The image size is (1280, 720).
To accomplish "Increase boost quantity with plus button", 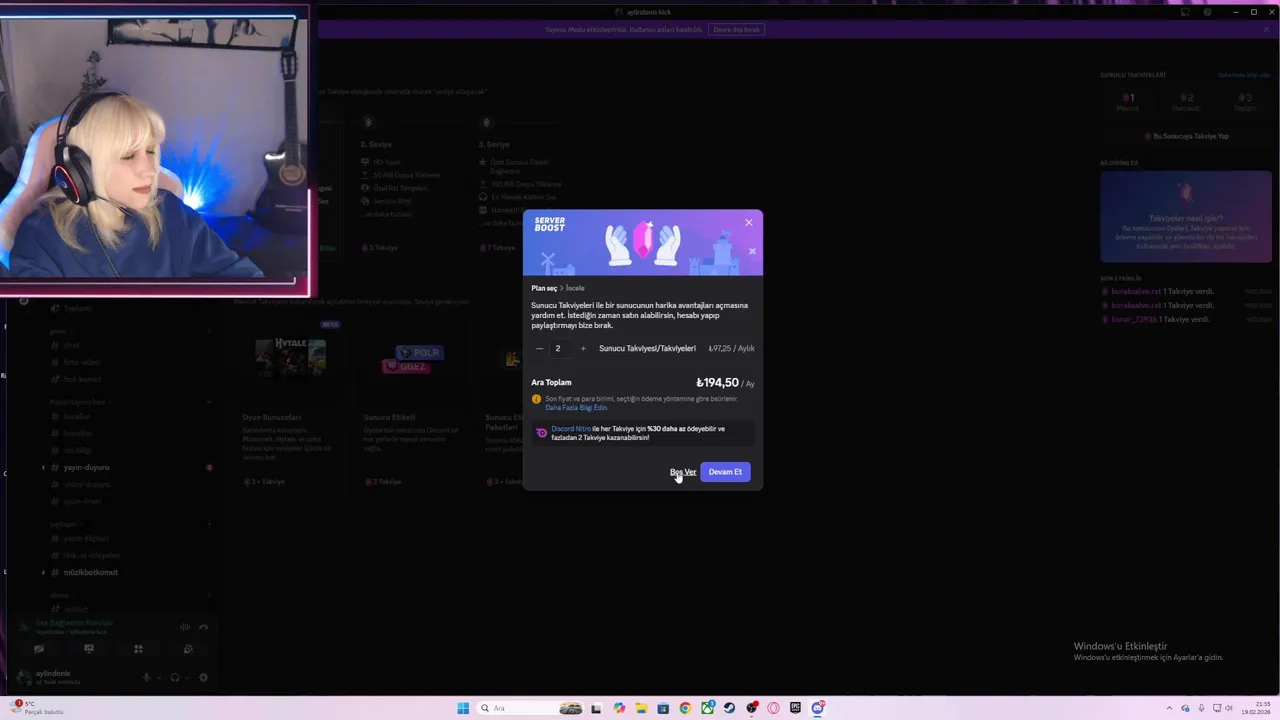I will click(x=583, y=348).
